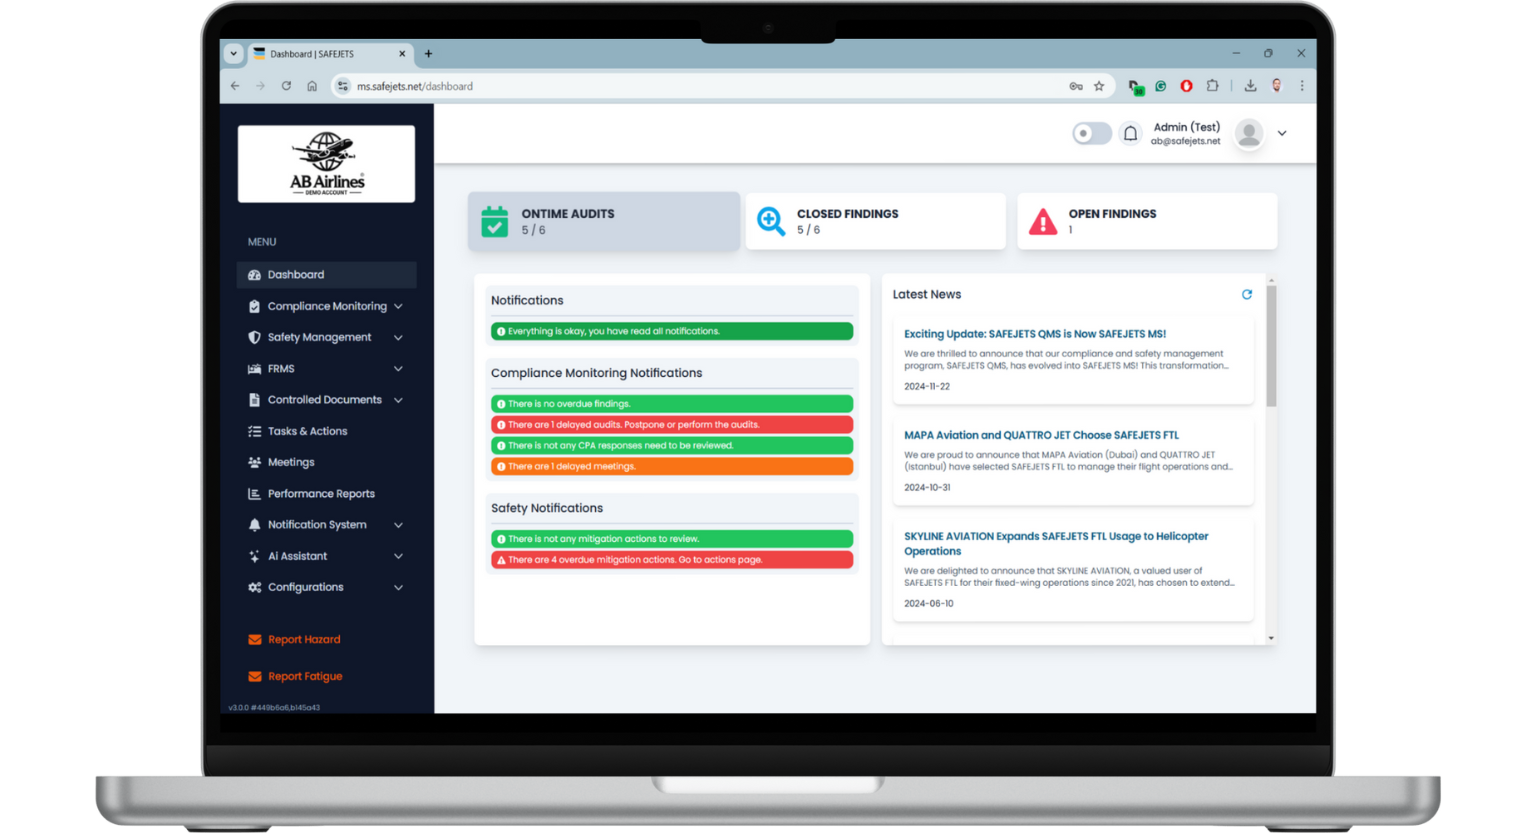Viewport: 1536px width, 833px height.
Task: Click the Open Findings card
Action: click(x=1147, y=221)
